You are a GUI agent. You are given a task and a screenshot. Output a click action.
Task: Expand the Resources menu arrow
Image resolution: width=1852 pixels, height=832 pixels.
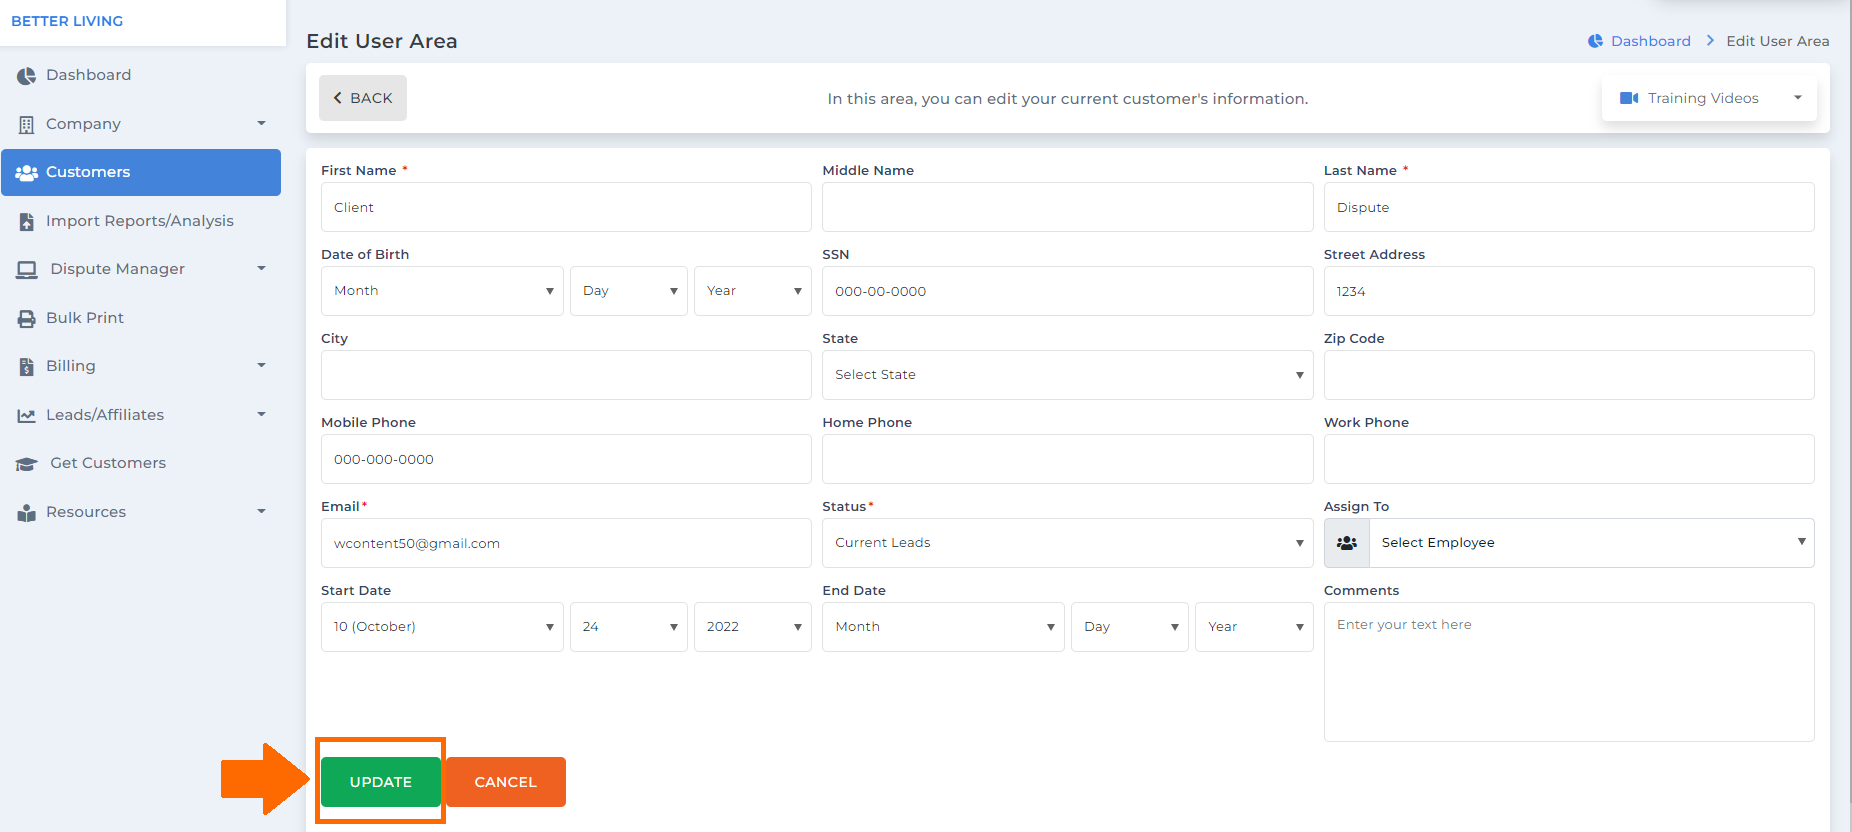[262, 511]
